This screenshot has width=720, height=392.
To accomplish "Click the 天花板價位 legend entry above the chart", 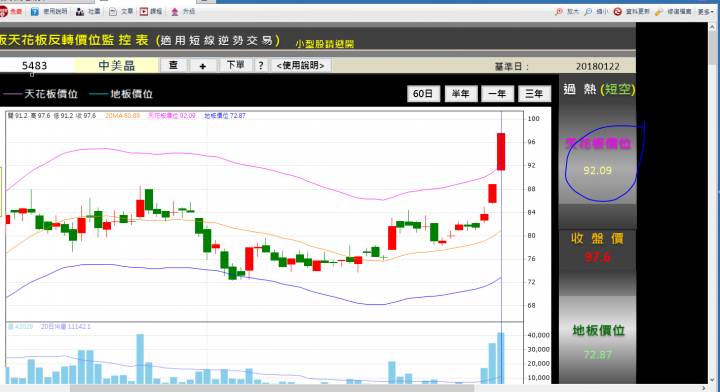I will click(x=40, y=94).
